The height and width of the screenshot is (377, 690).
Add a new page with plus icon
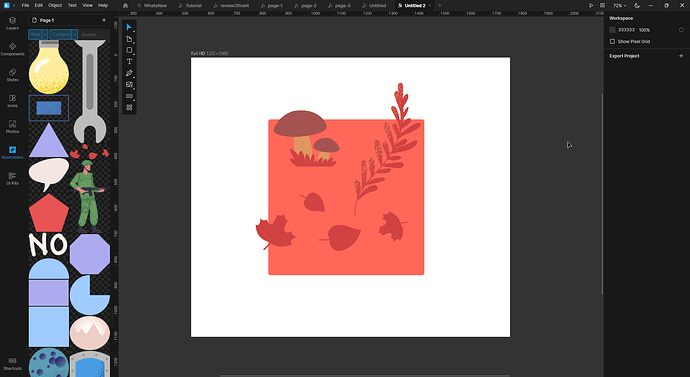(x=104, y=20)
